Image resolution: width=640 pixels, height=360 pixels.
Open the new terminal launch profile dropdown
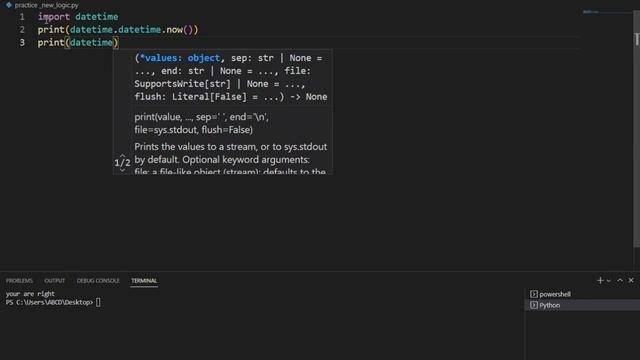609,281
